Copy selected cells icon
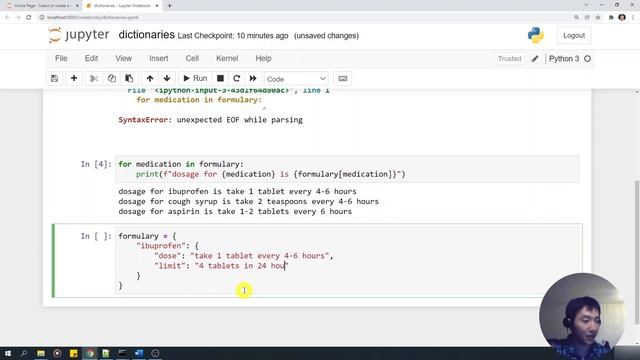 [x=111, y=78]
